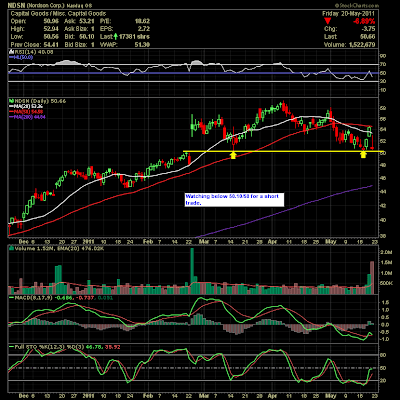
Task: Click the VWAP value 51.30
Action: pyautogui.click(x=143, y=45)
